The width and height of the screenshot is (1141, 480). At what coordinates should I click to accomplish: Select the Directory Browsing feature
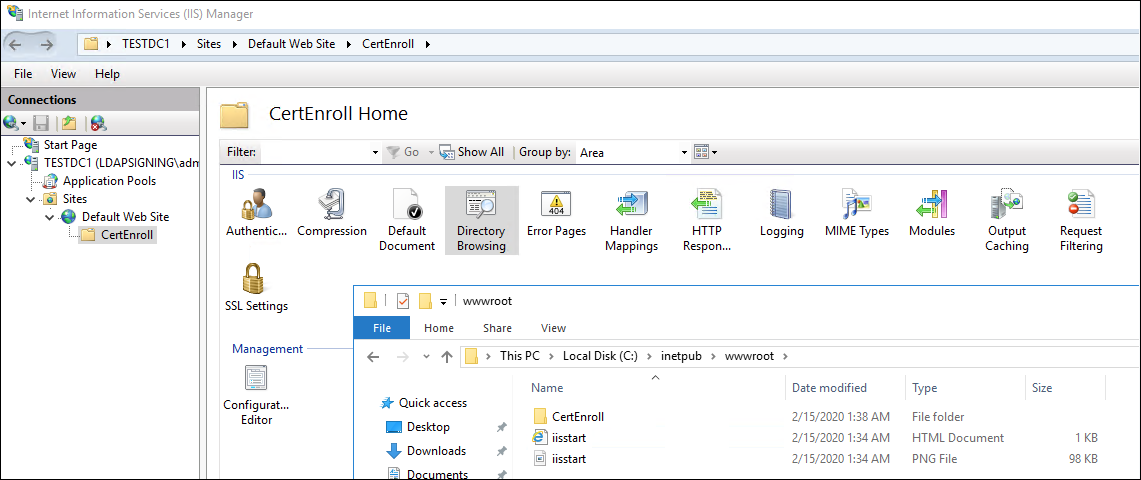481,220
